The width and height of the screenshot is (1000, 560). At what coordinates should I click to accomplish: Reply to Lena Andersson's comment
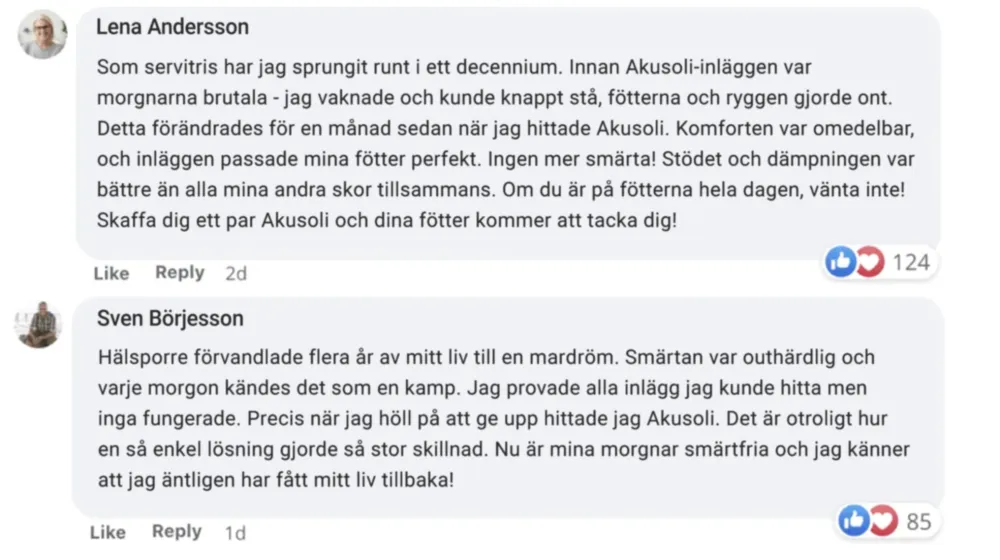point(180,272)
